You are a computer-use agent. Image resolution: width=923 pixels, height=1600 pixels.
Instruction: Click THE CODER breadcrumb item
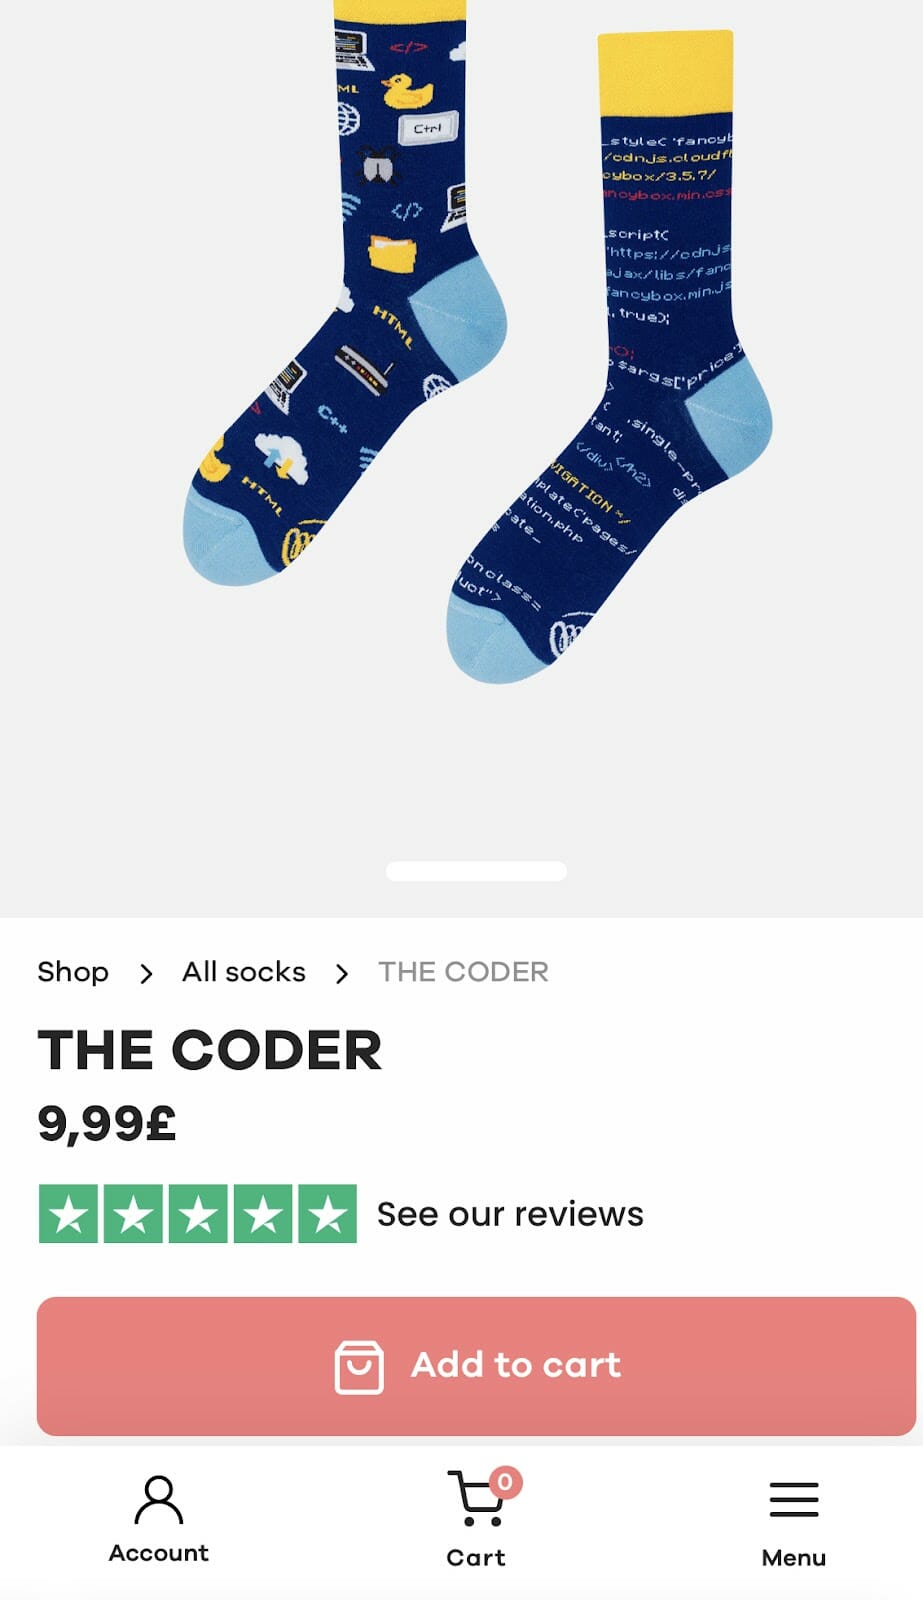click(x=463, y=972)
